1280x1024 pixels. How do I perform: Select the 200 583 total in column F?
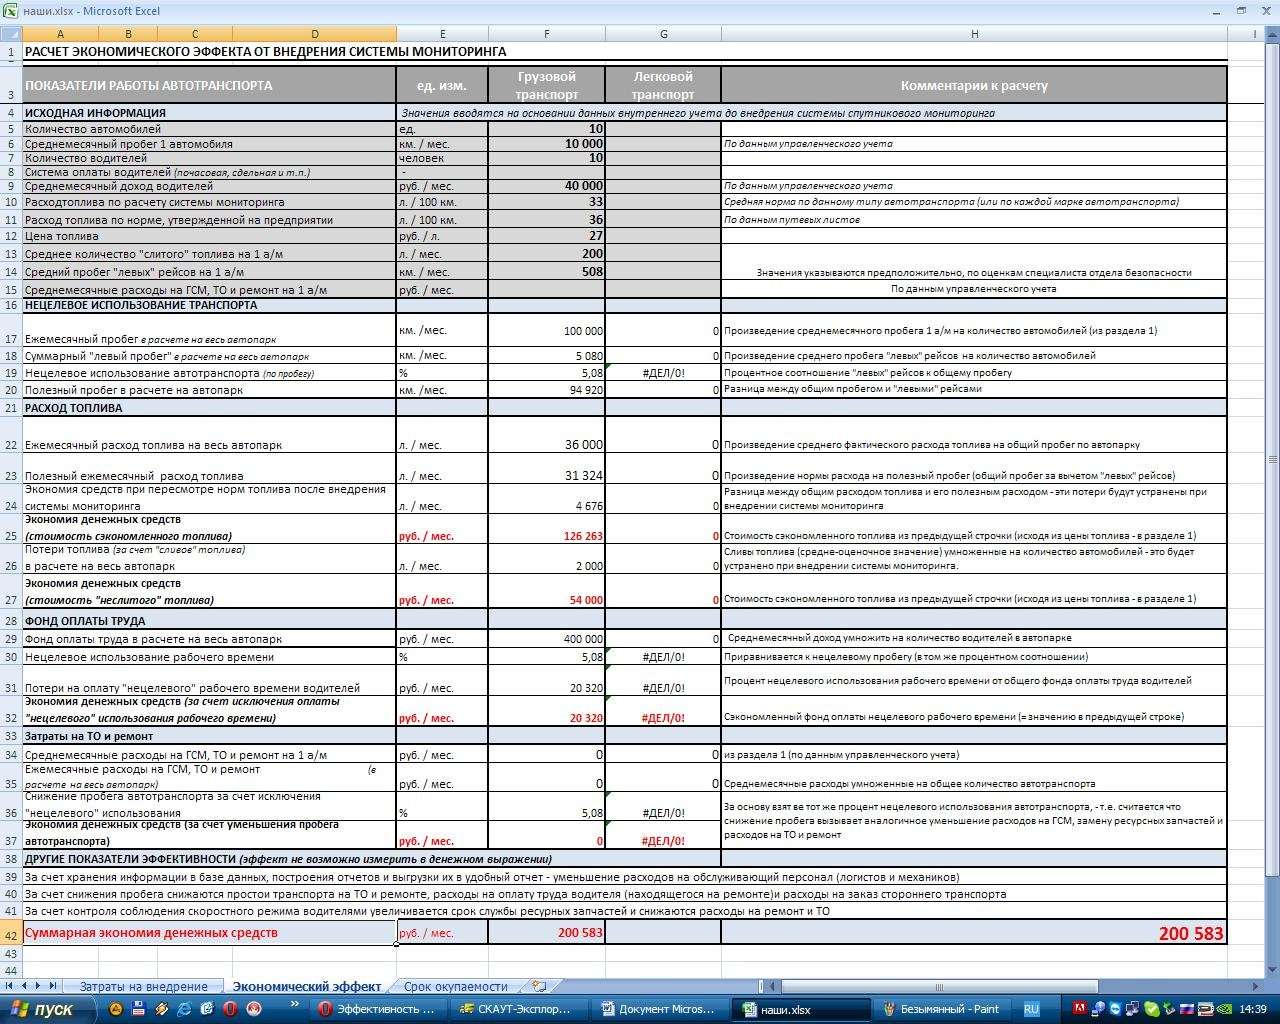(x=546, y=933)
